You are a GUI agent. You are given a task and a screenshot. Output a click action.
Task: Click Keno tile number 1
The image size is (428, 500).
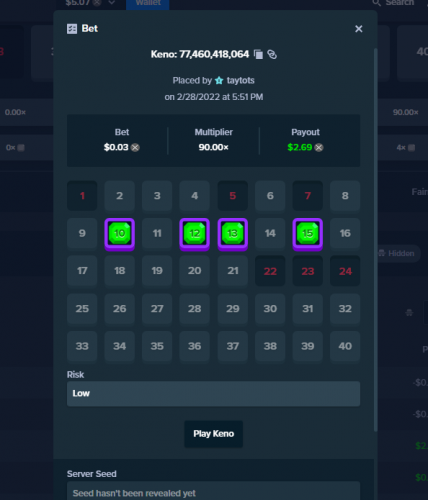(x=82, y=196)
